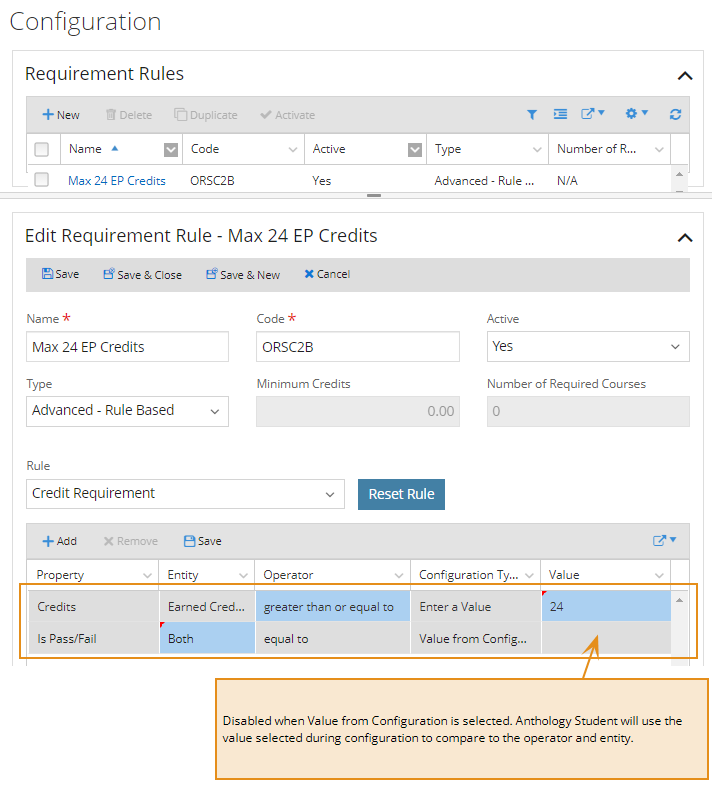The image size is (712, 791).
Task: Open the Max 24 EP Credits link
Action: [x=117, y=181]
